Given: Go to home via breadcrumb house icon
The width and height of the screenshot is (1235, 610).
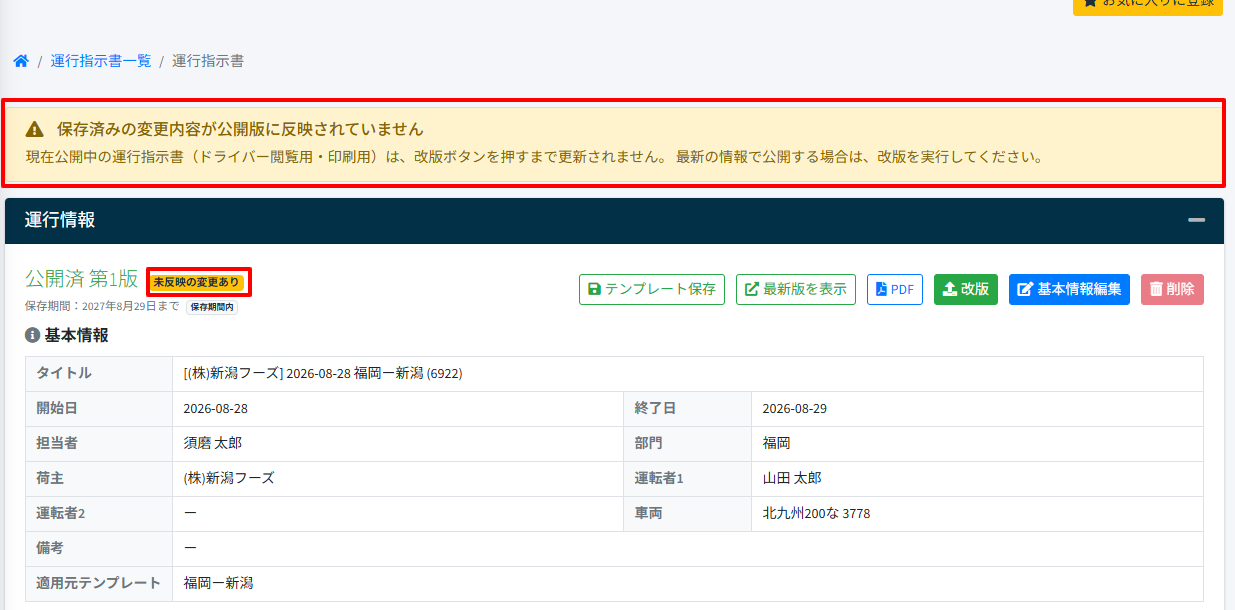Looking at the screenshot, I should point(21,61).
